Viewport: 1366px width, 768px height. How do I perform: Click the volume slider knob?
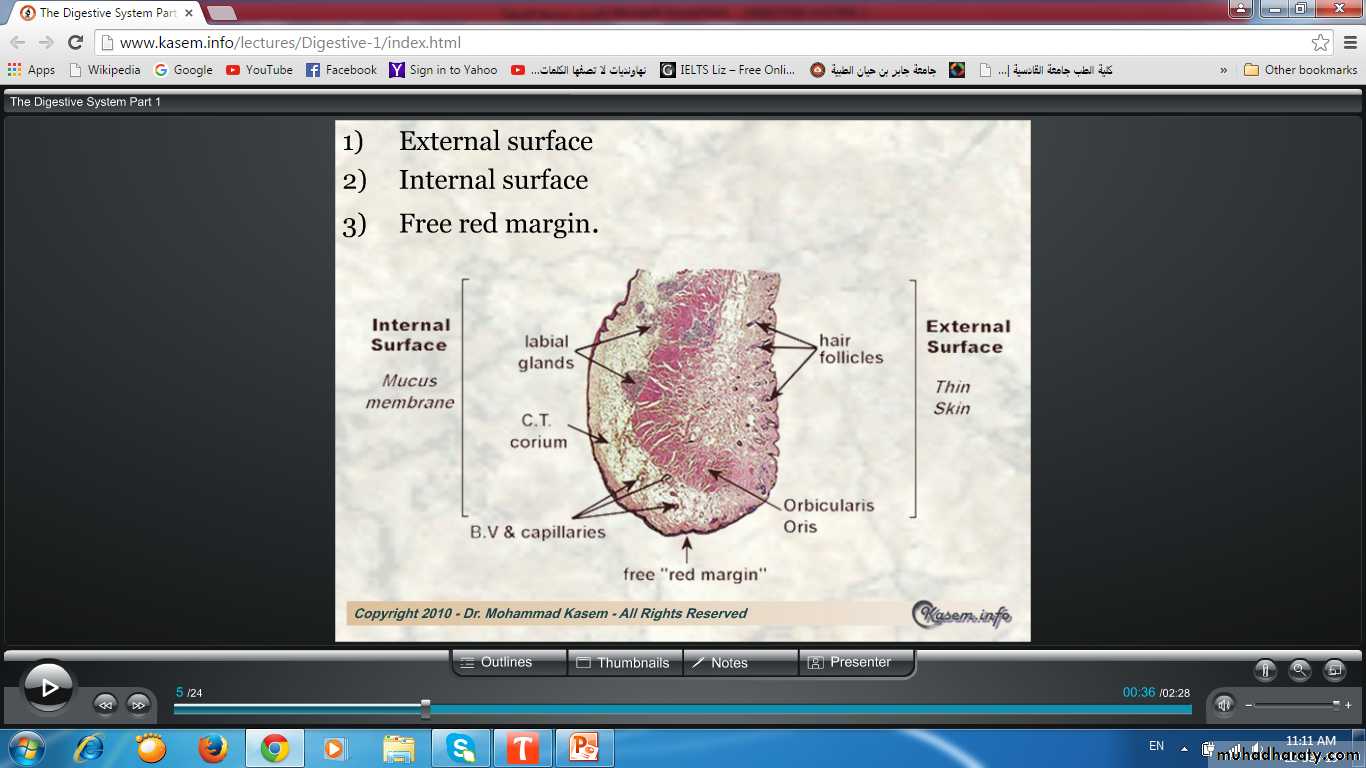(x=1336, y=704)
